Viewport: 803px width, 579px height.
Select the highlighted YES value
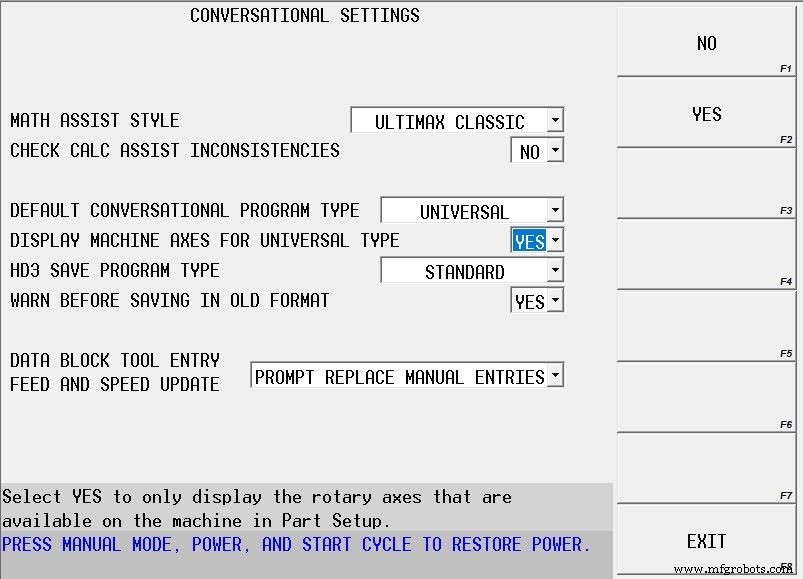(x=531, y=240)
